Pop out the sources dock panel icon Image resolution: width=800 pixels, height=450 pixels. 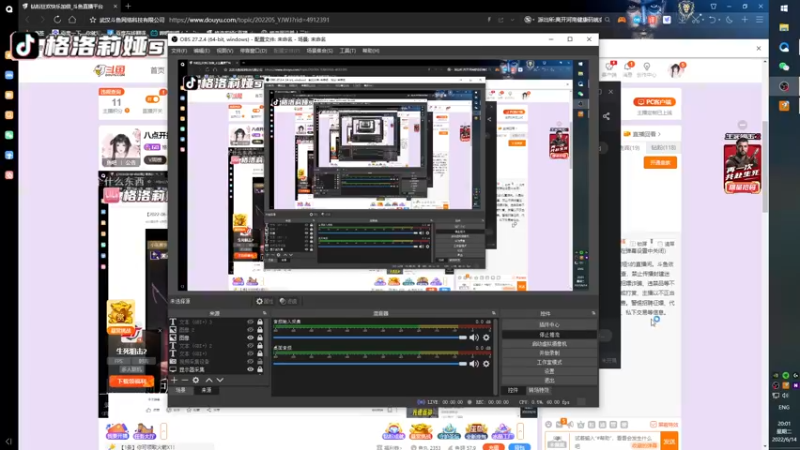pyautogui.click(x=264, y=313)
